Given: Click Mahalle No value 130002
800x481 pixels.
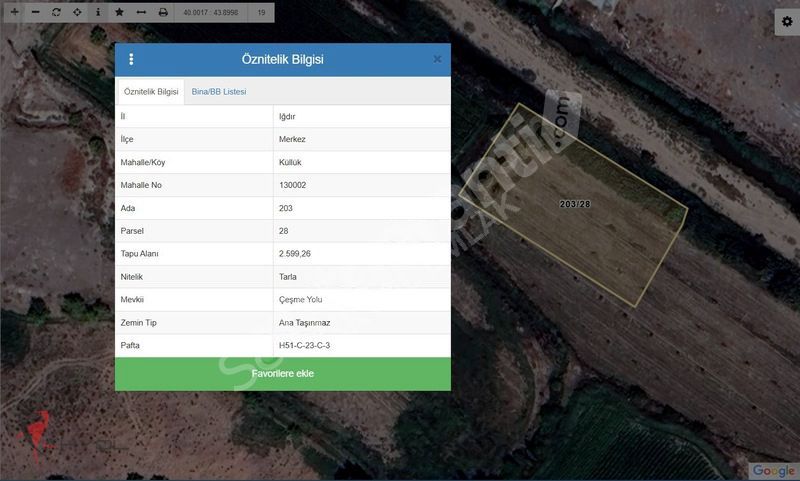Looking at the screenshot, I should tap(292, 185).
